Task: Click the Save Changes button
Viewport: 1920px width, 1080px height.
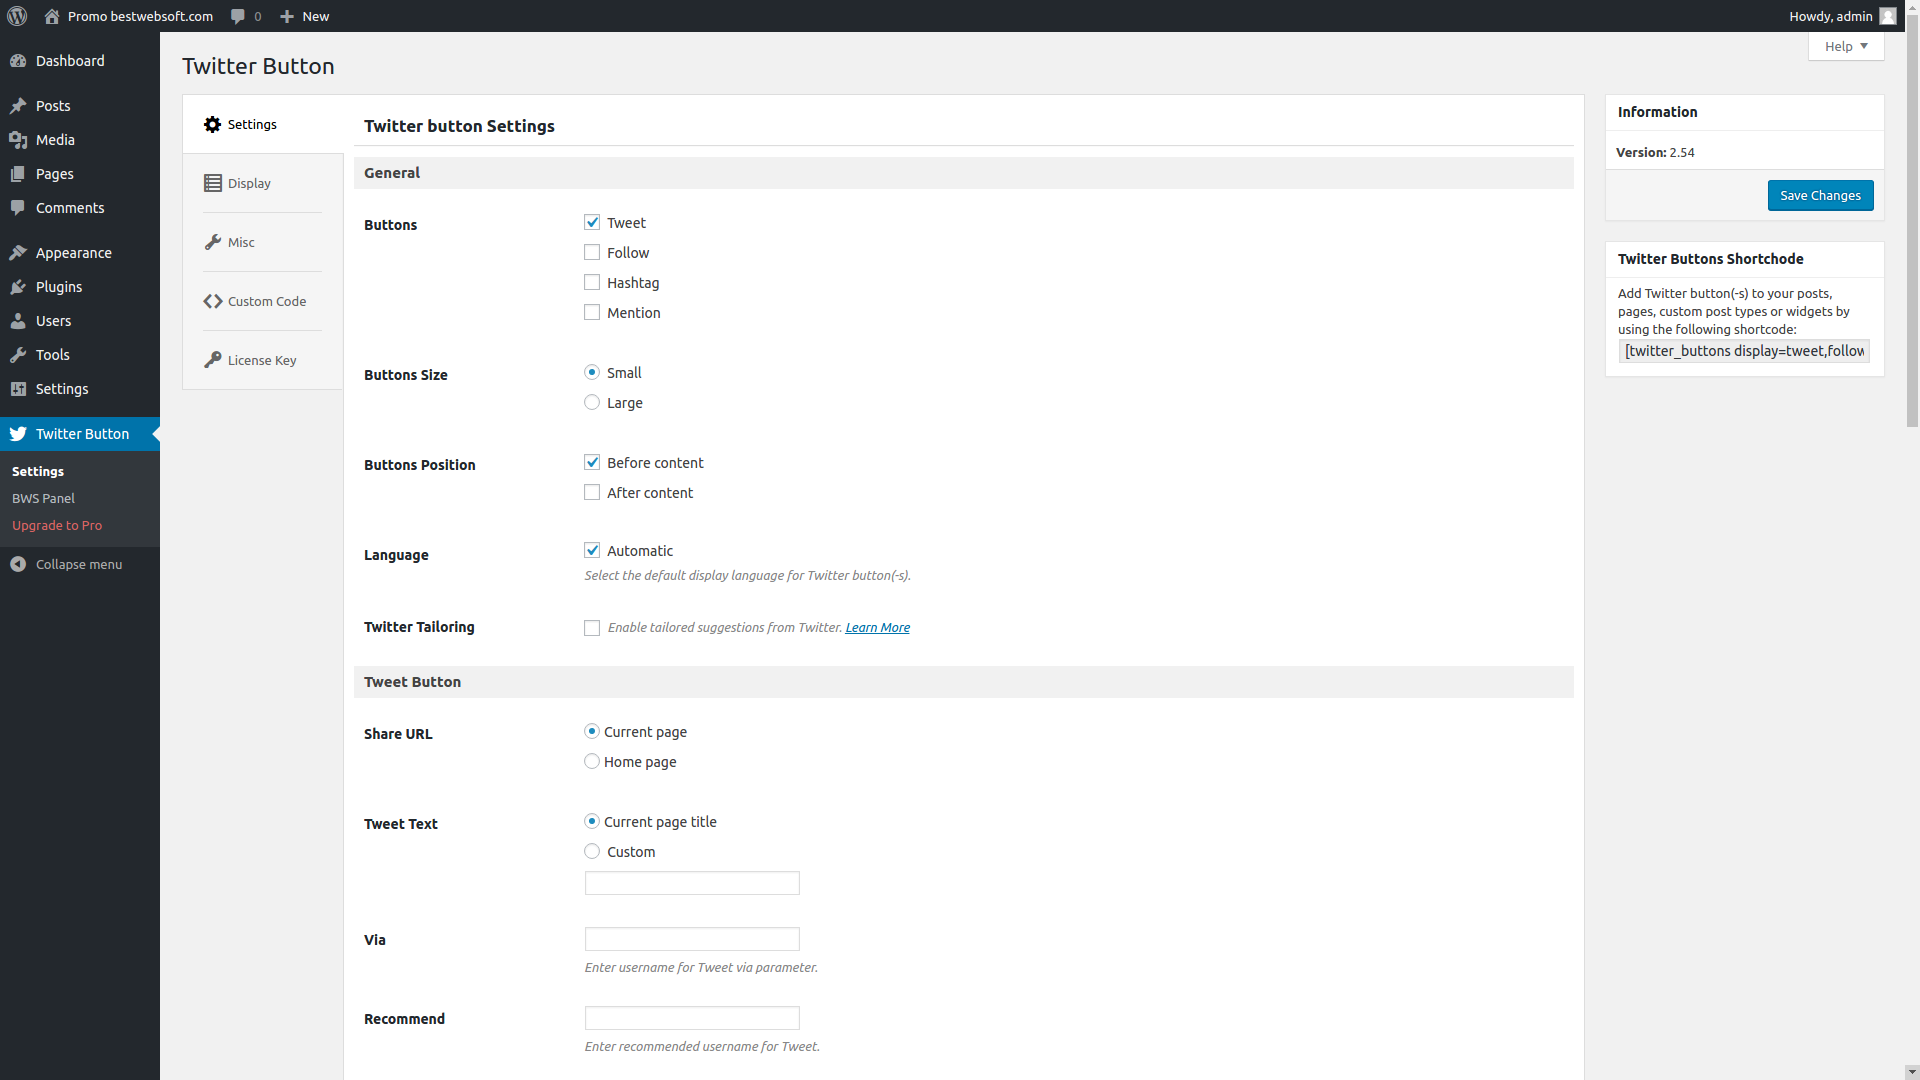Action: 1820,196
